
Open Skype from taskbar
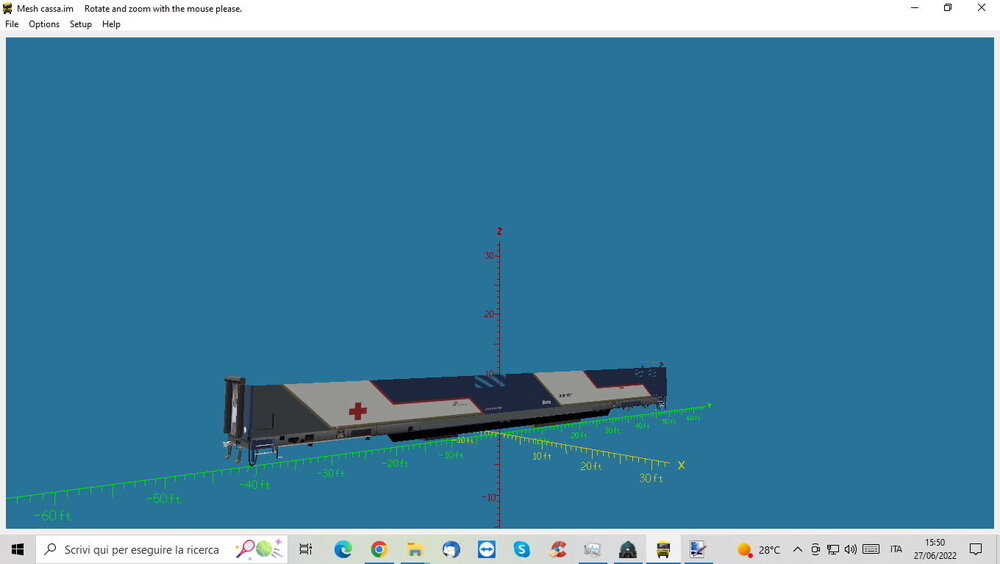pos(522,549)
